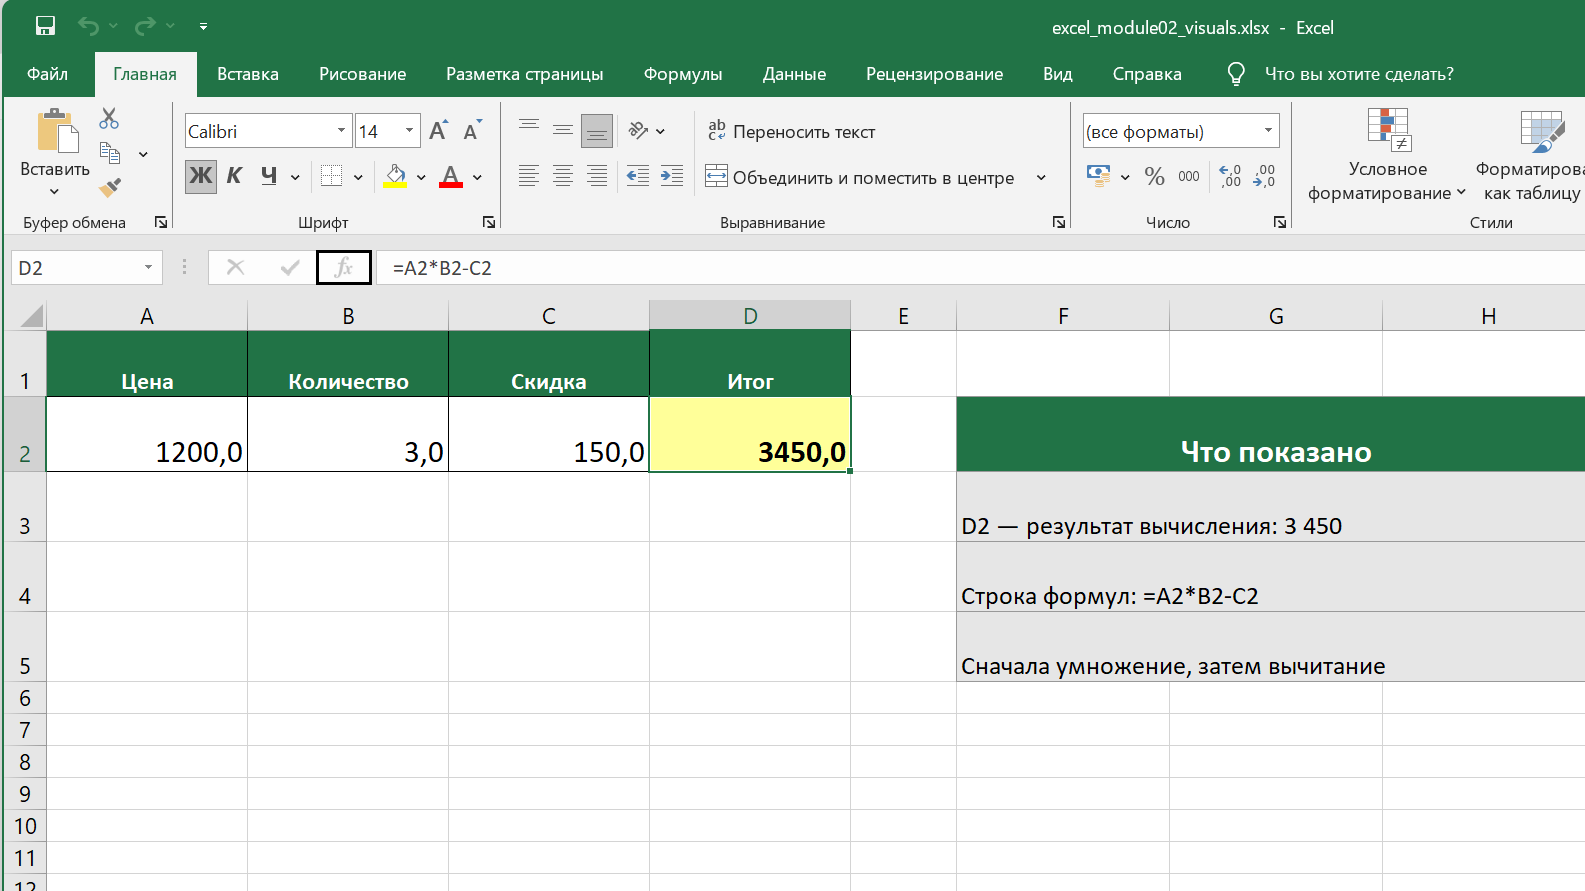Open number format (все форматы) dropdown
1585x891 pixels.
tap(1268, 131)
